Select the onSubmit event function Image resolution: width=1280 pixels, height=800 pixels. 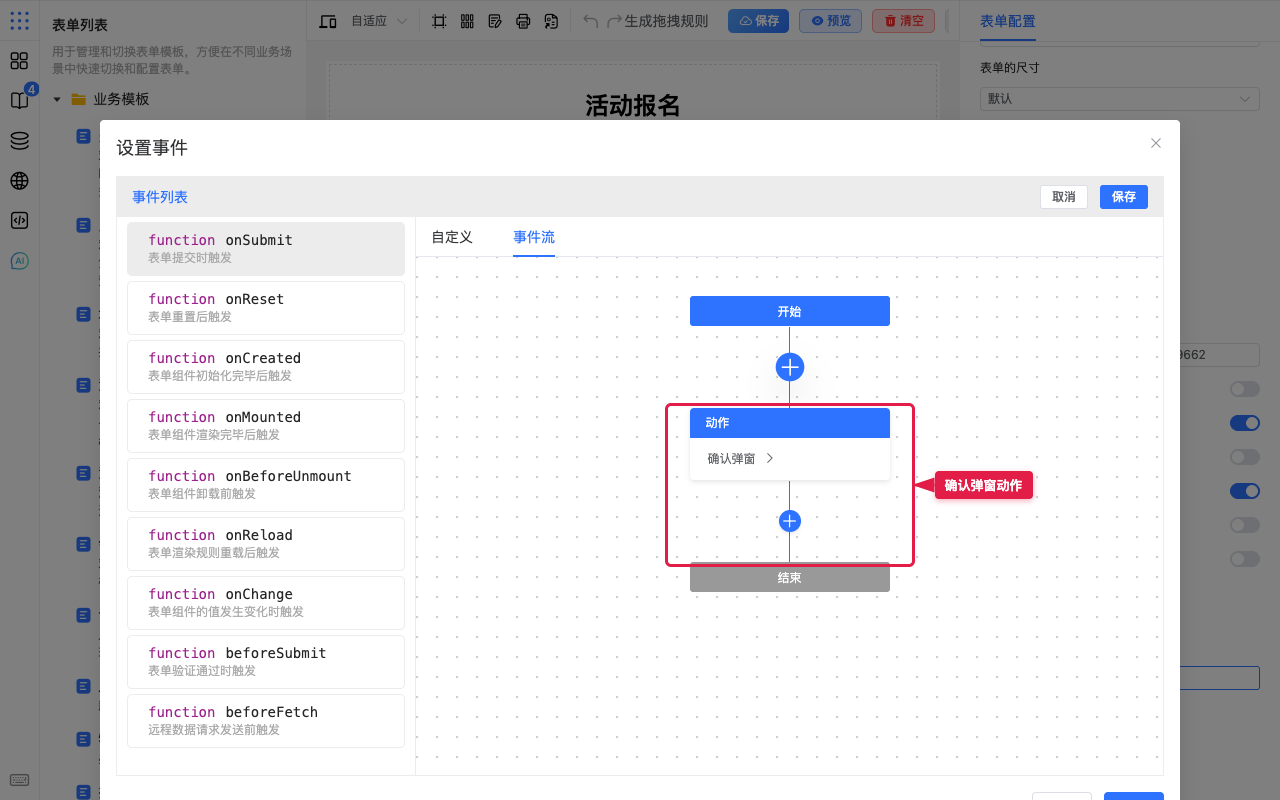pos(266,249)
